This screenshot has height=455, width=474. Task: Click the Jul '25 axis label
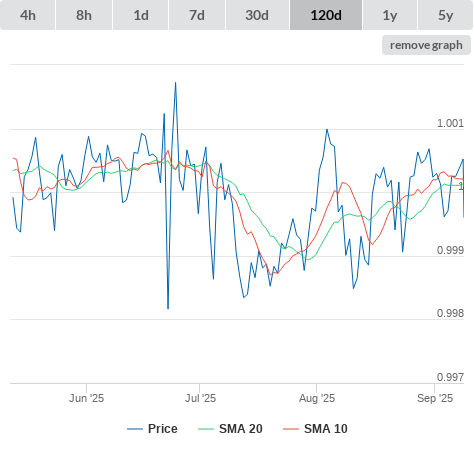coord(200,398)
